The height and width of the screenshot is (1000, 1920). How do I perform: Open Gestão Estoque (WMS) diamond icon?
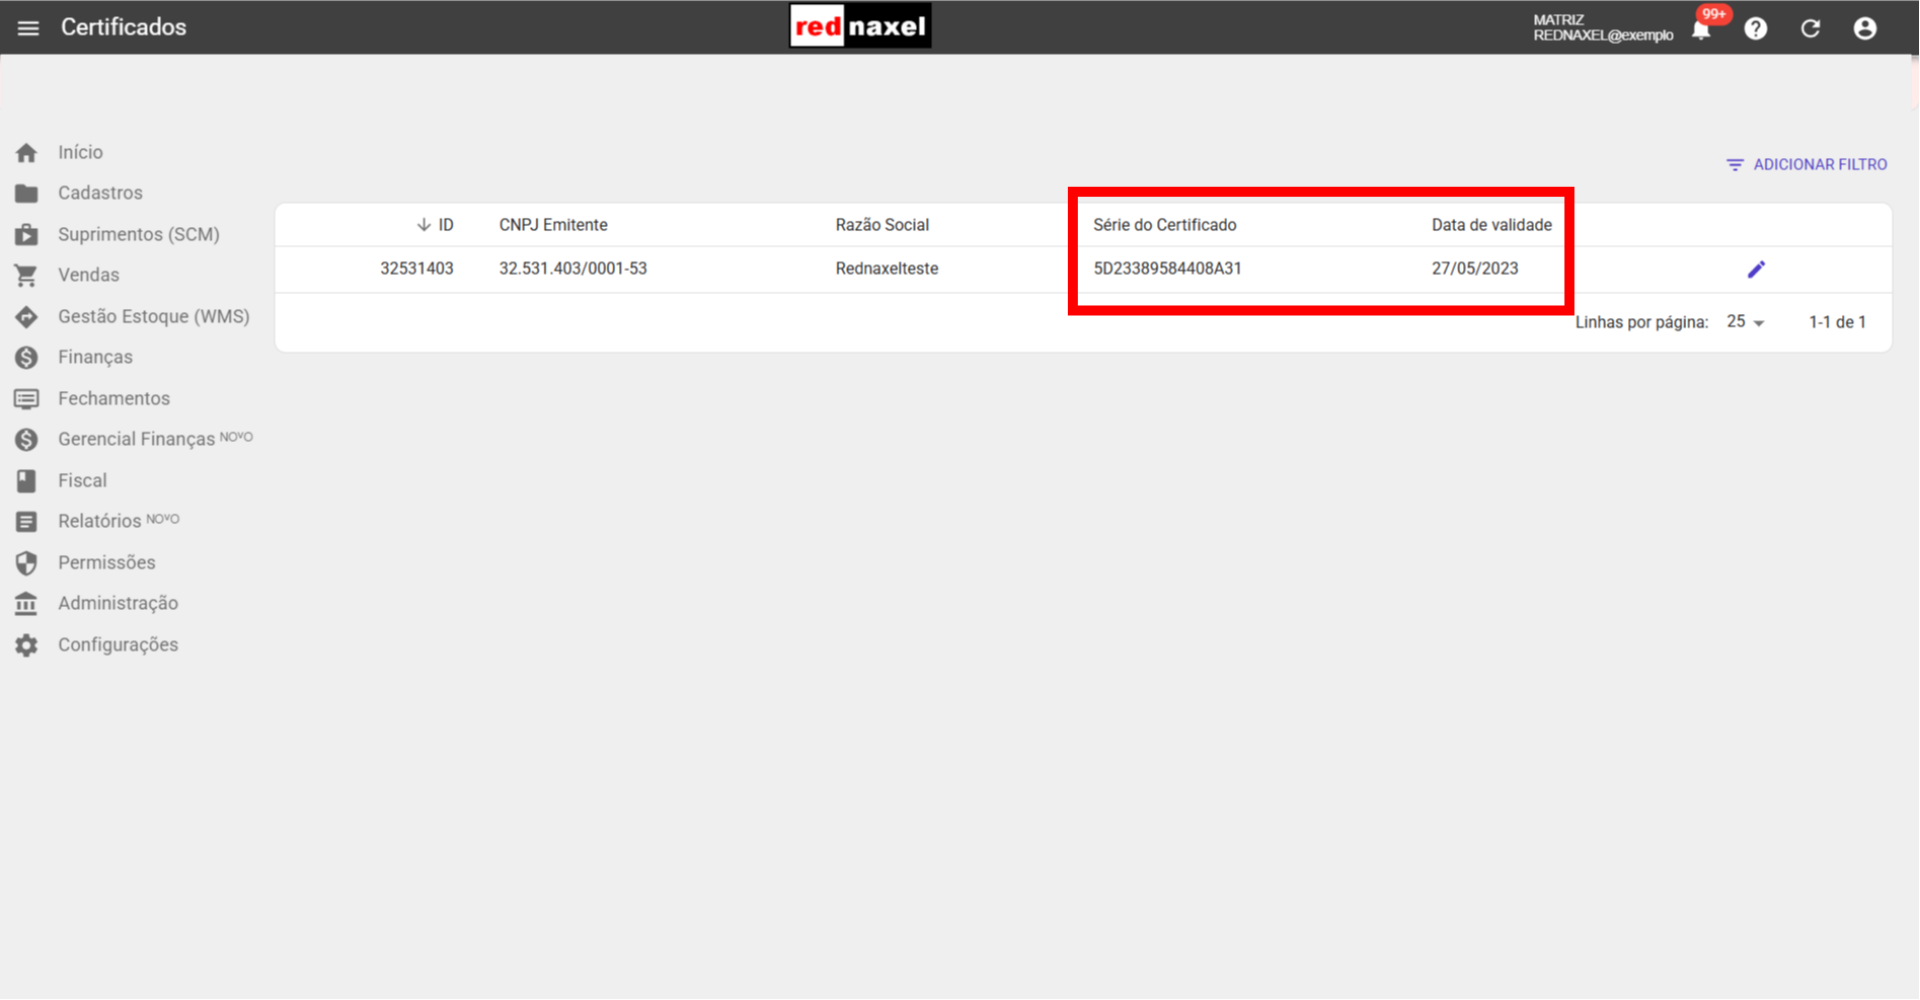(x=26, y=316)
